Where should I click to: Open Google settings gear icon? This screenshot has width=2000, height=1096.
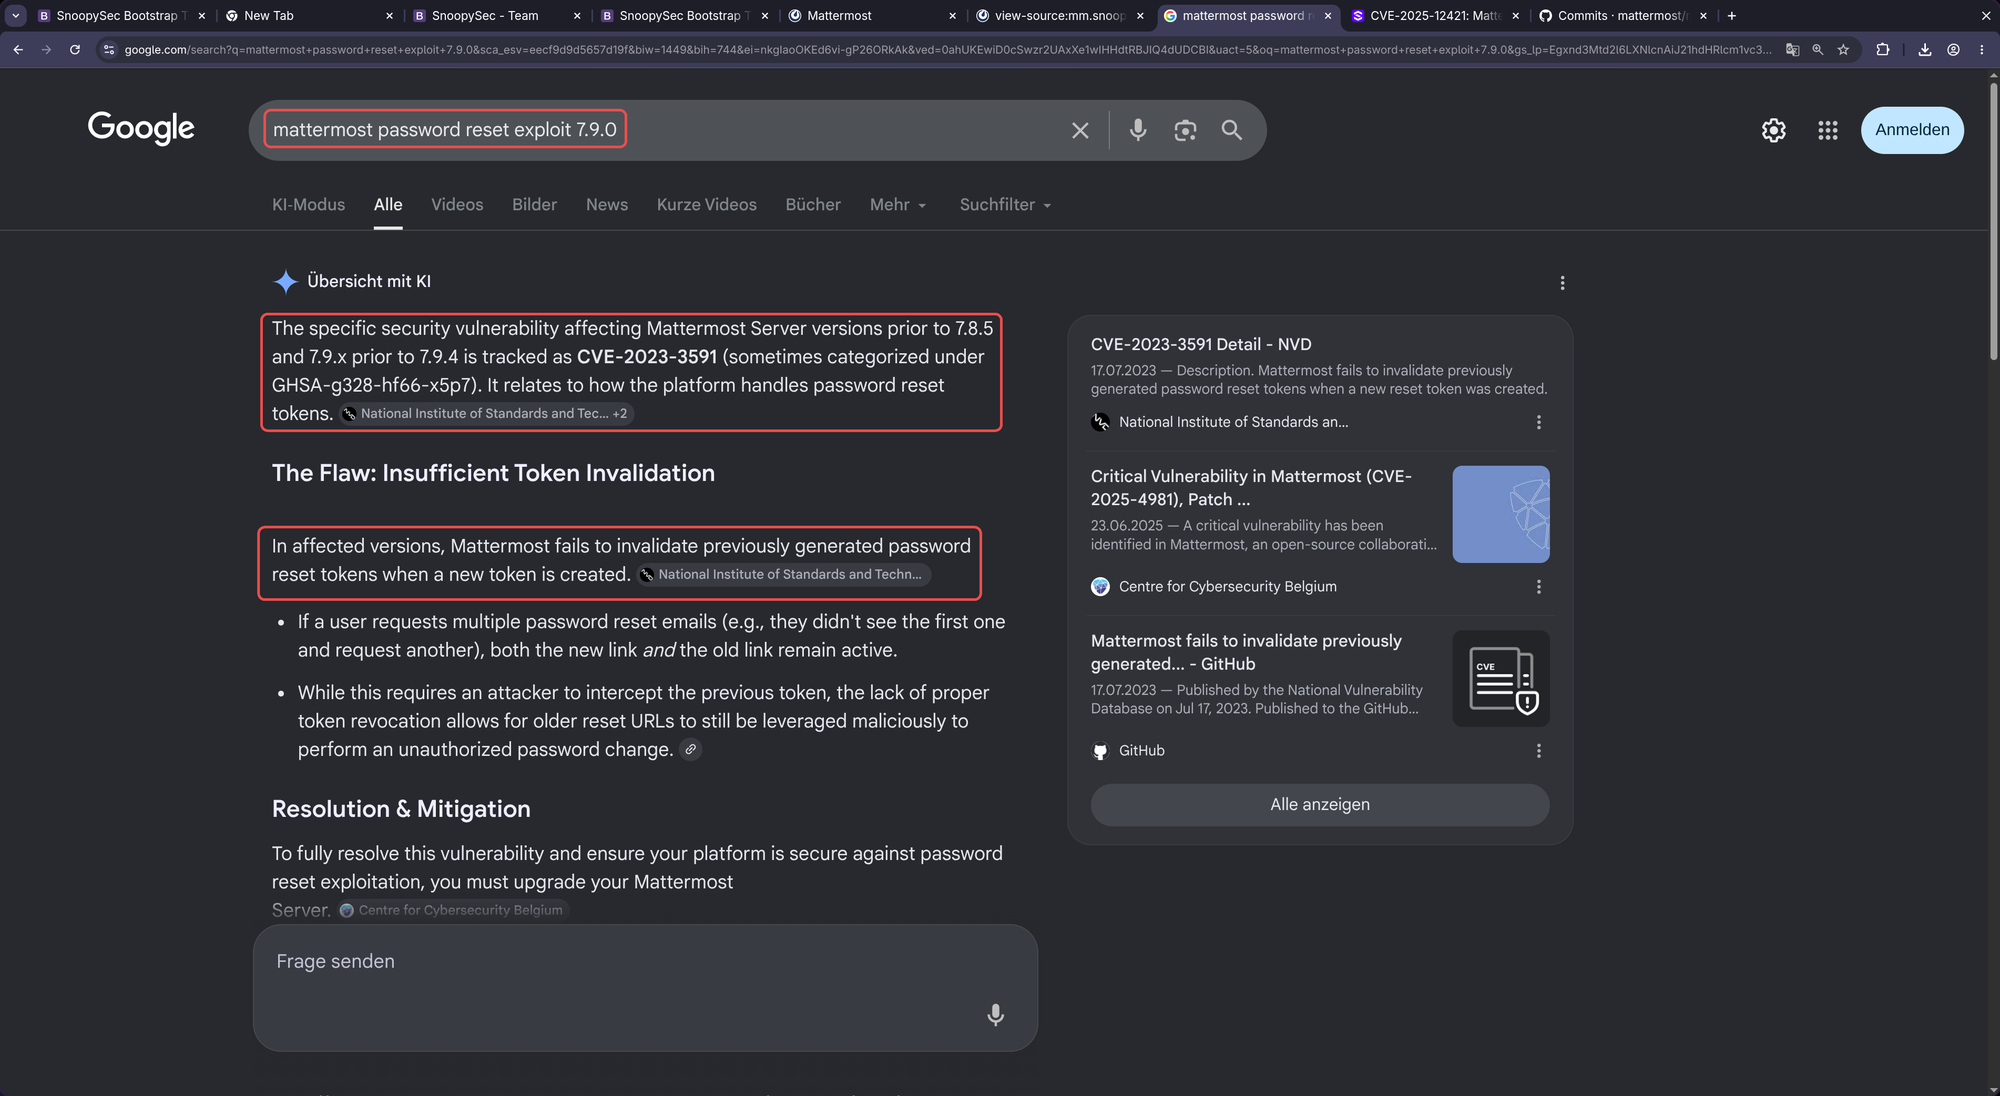tap(1774, 130)
